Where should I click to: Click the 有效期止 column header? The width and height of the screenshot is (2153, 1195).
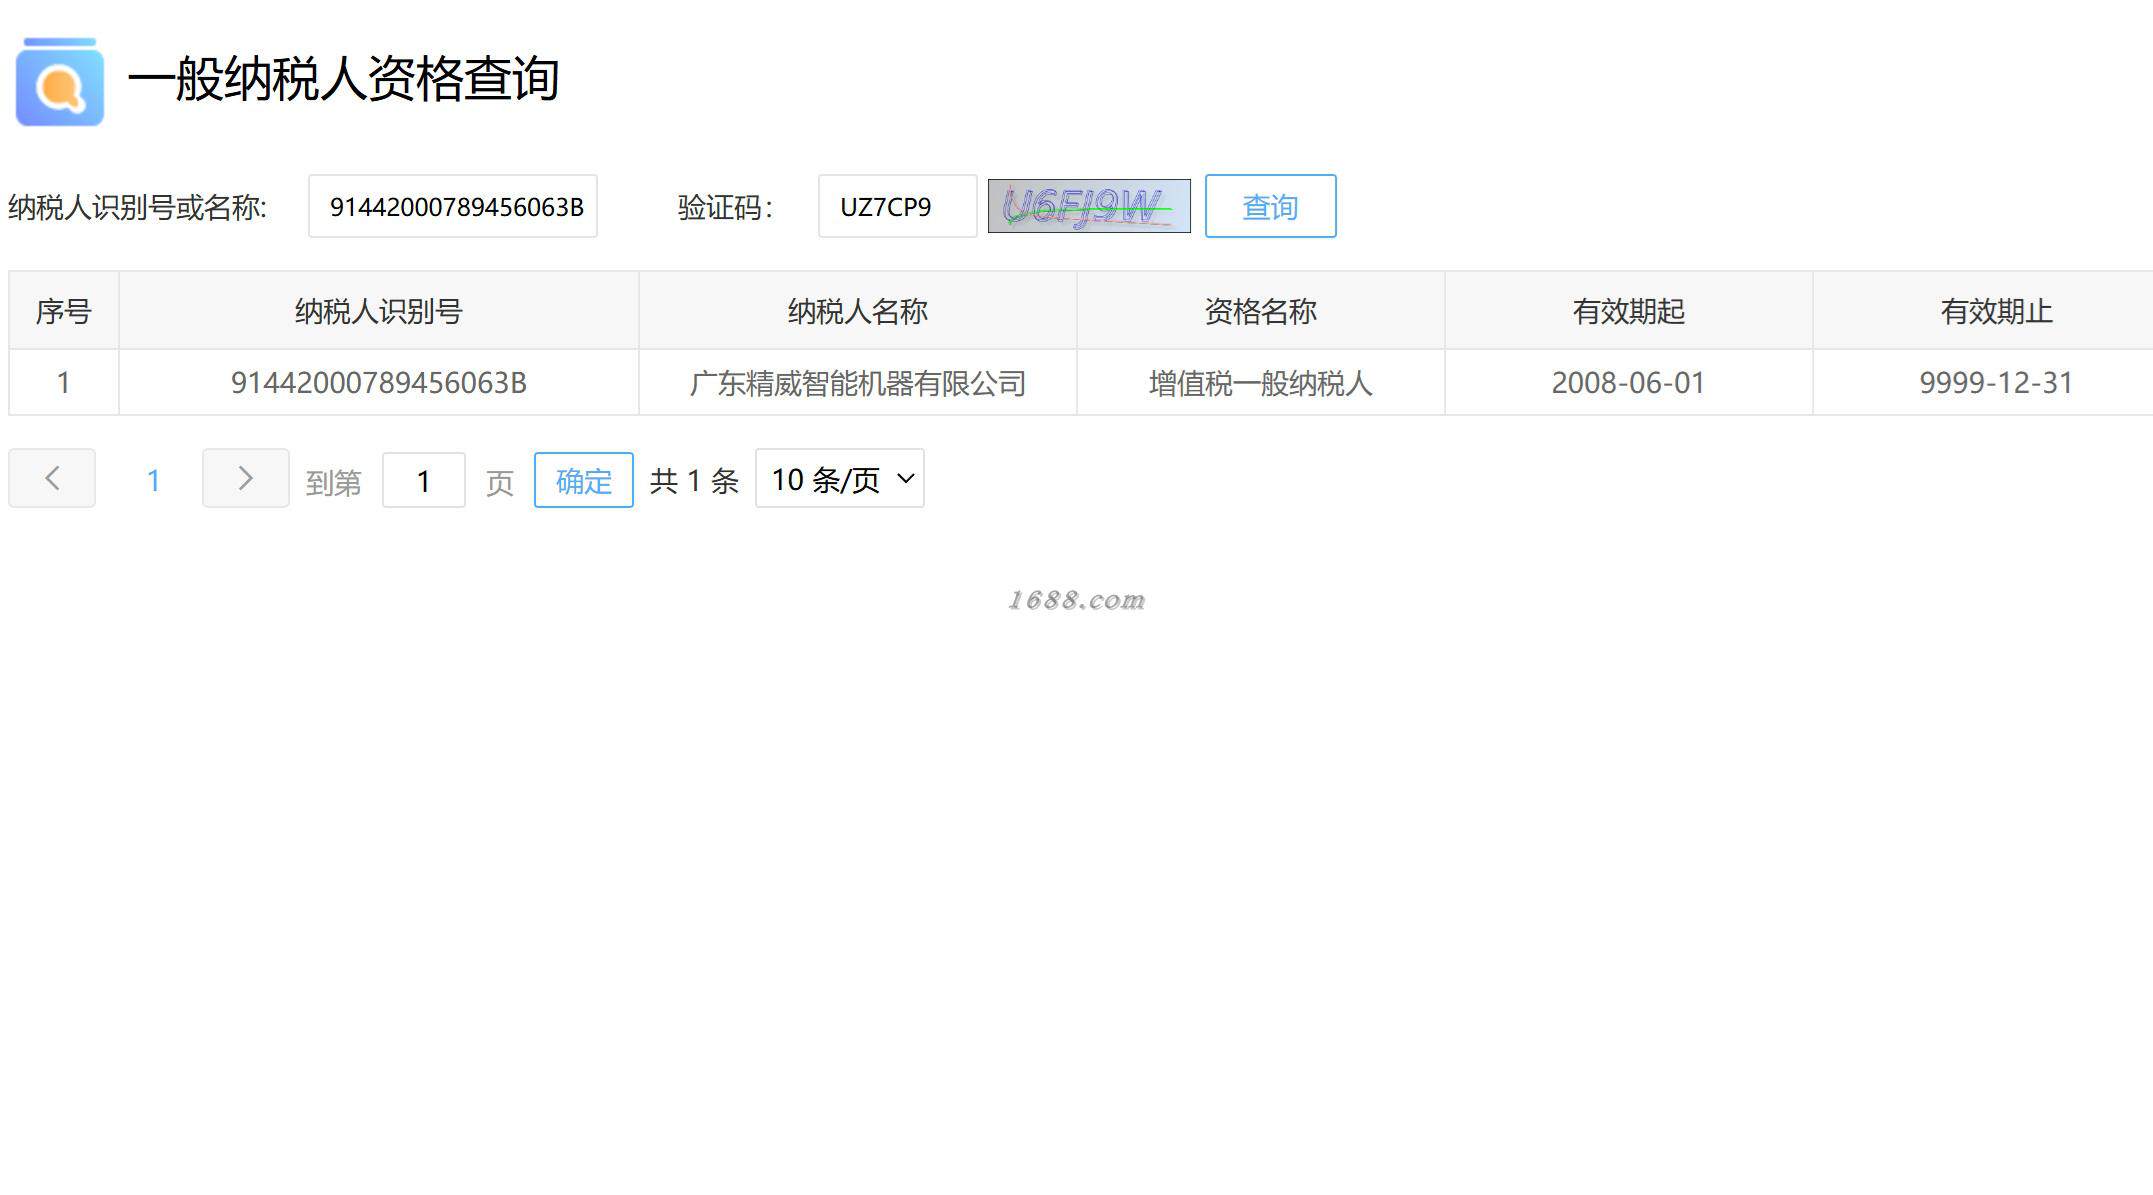pyautogui.click(x=1995, y=311)
